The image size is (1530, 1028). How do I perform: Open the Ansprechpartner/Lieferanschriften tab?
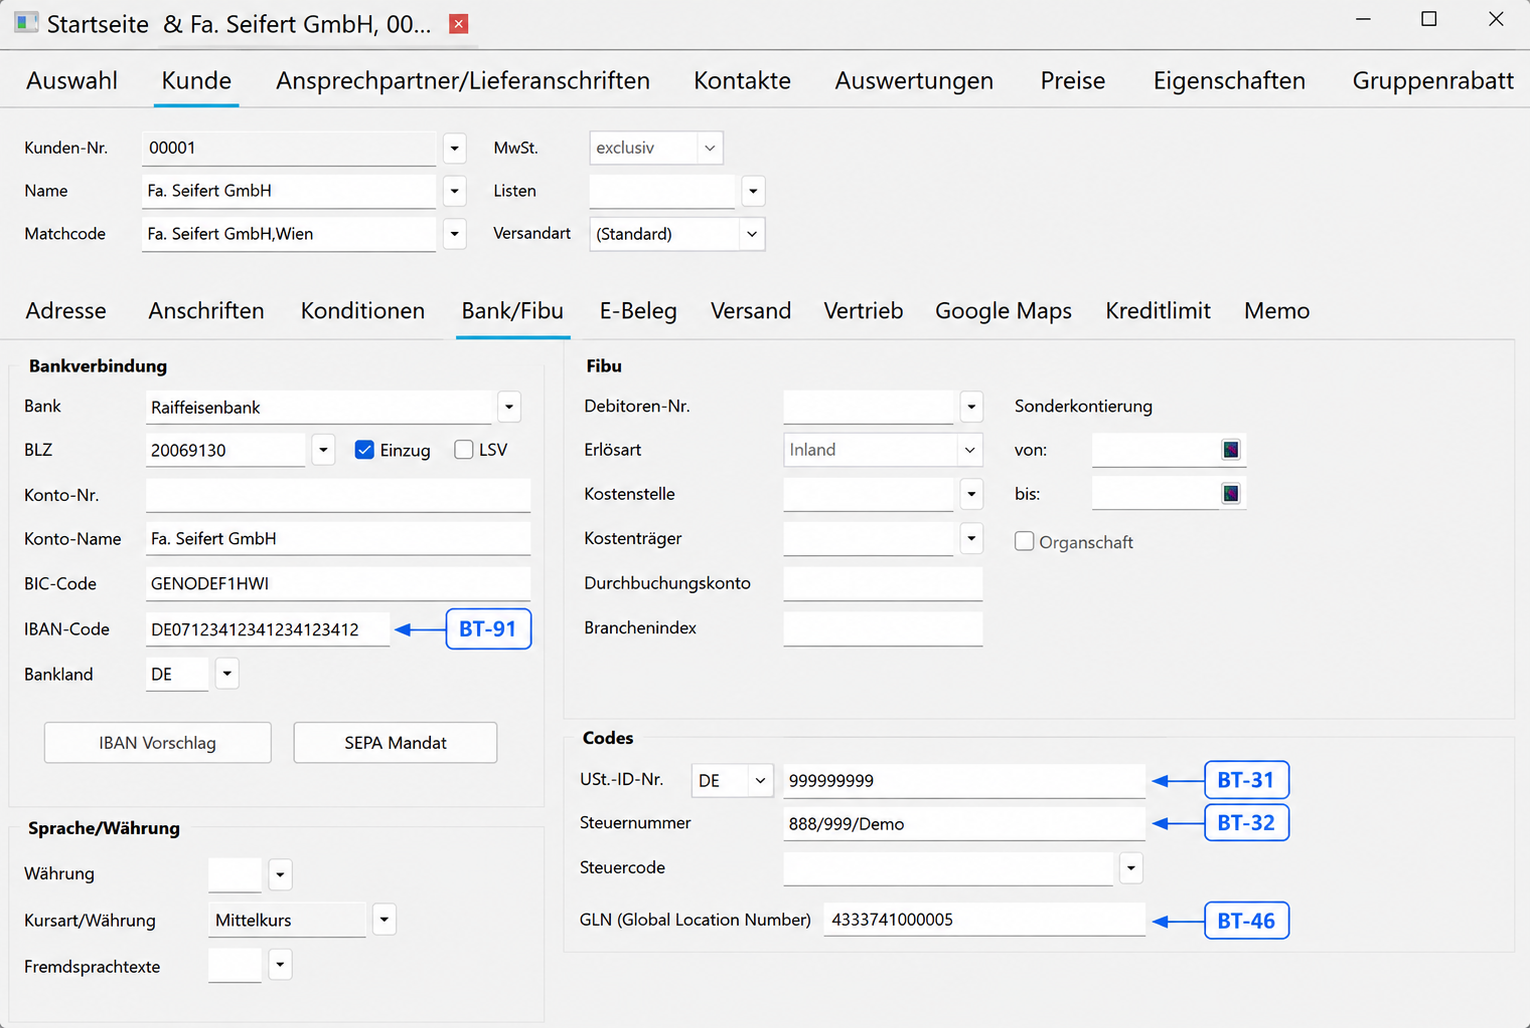click(463, 81)
